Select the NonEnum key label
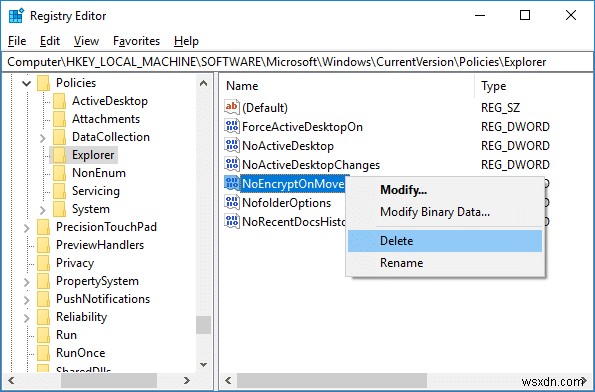This screenshot has height=392, width=595. [x=99, y=173]
